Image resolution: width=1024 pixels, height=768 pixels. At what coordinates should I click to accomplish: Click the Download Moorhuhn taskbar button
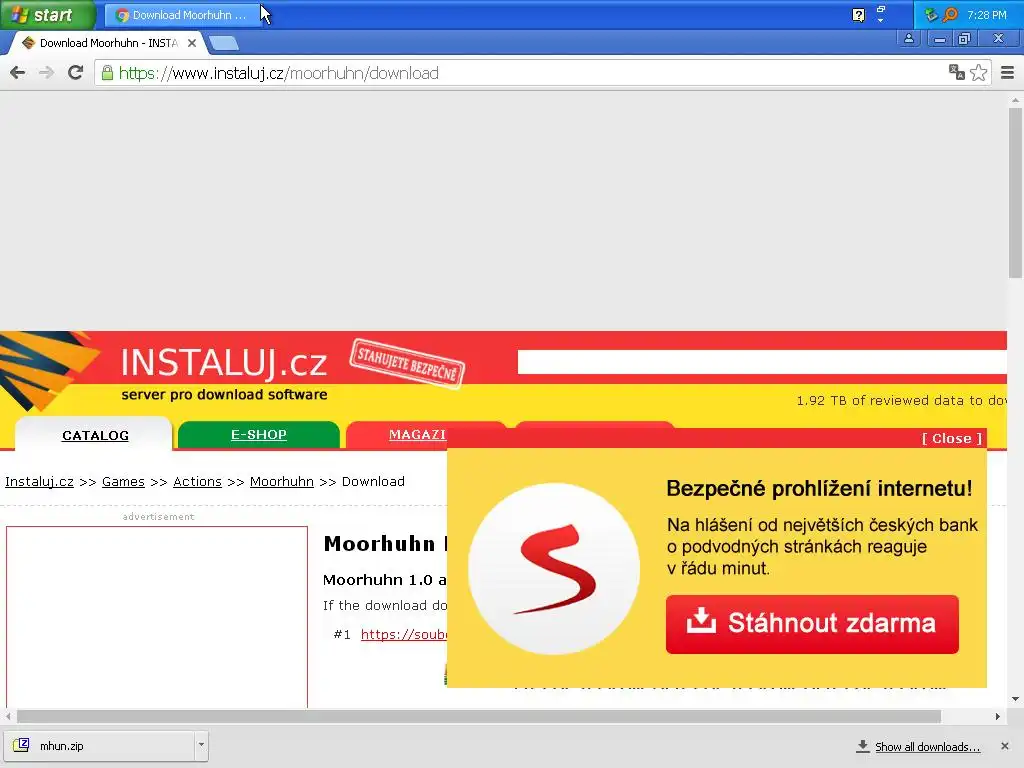(182, 15)
